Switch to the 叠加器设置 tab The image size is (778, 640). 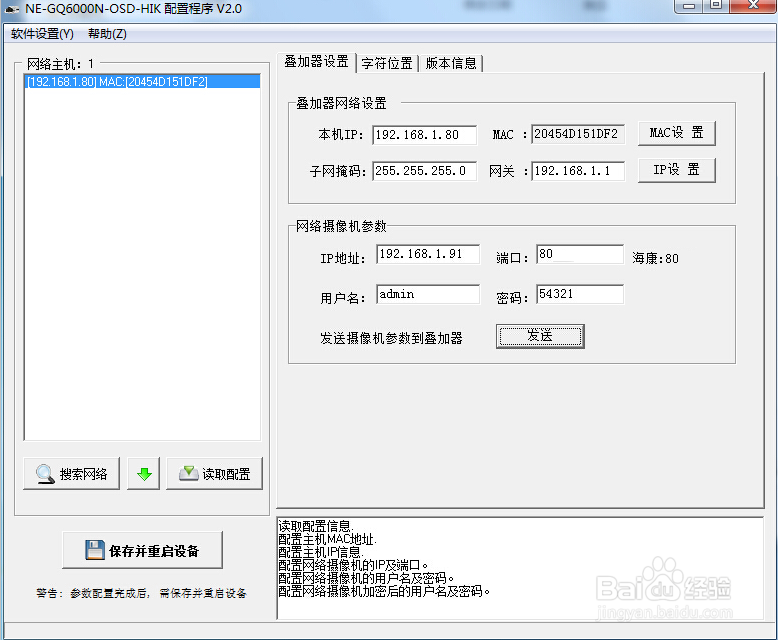(317, 62)
